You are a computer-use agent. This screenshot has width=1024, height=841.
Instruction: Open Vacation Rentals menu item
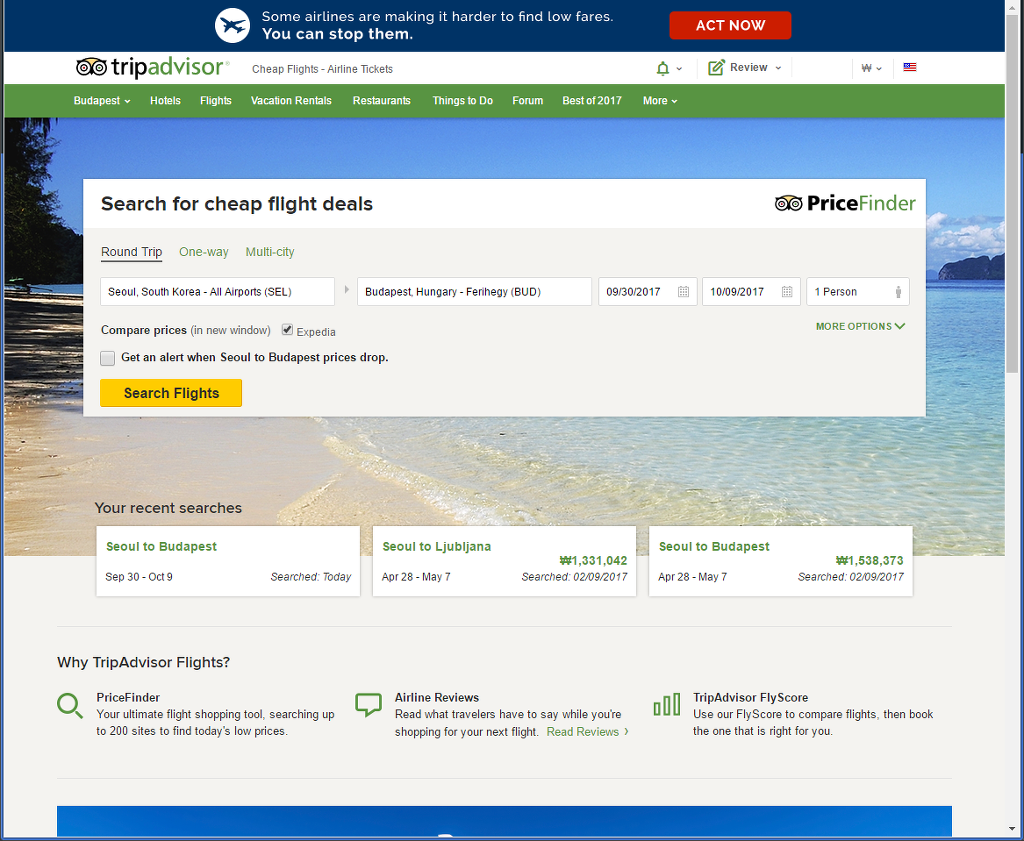click(291, 101)
